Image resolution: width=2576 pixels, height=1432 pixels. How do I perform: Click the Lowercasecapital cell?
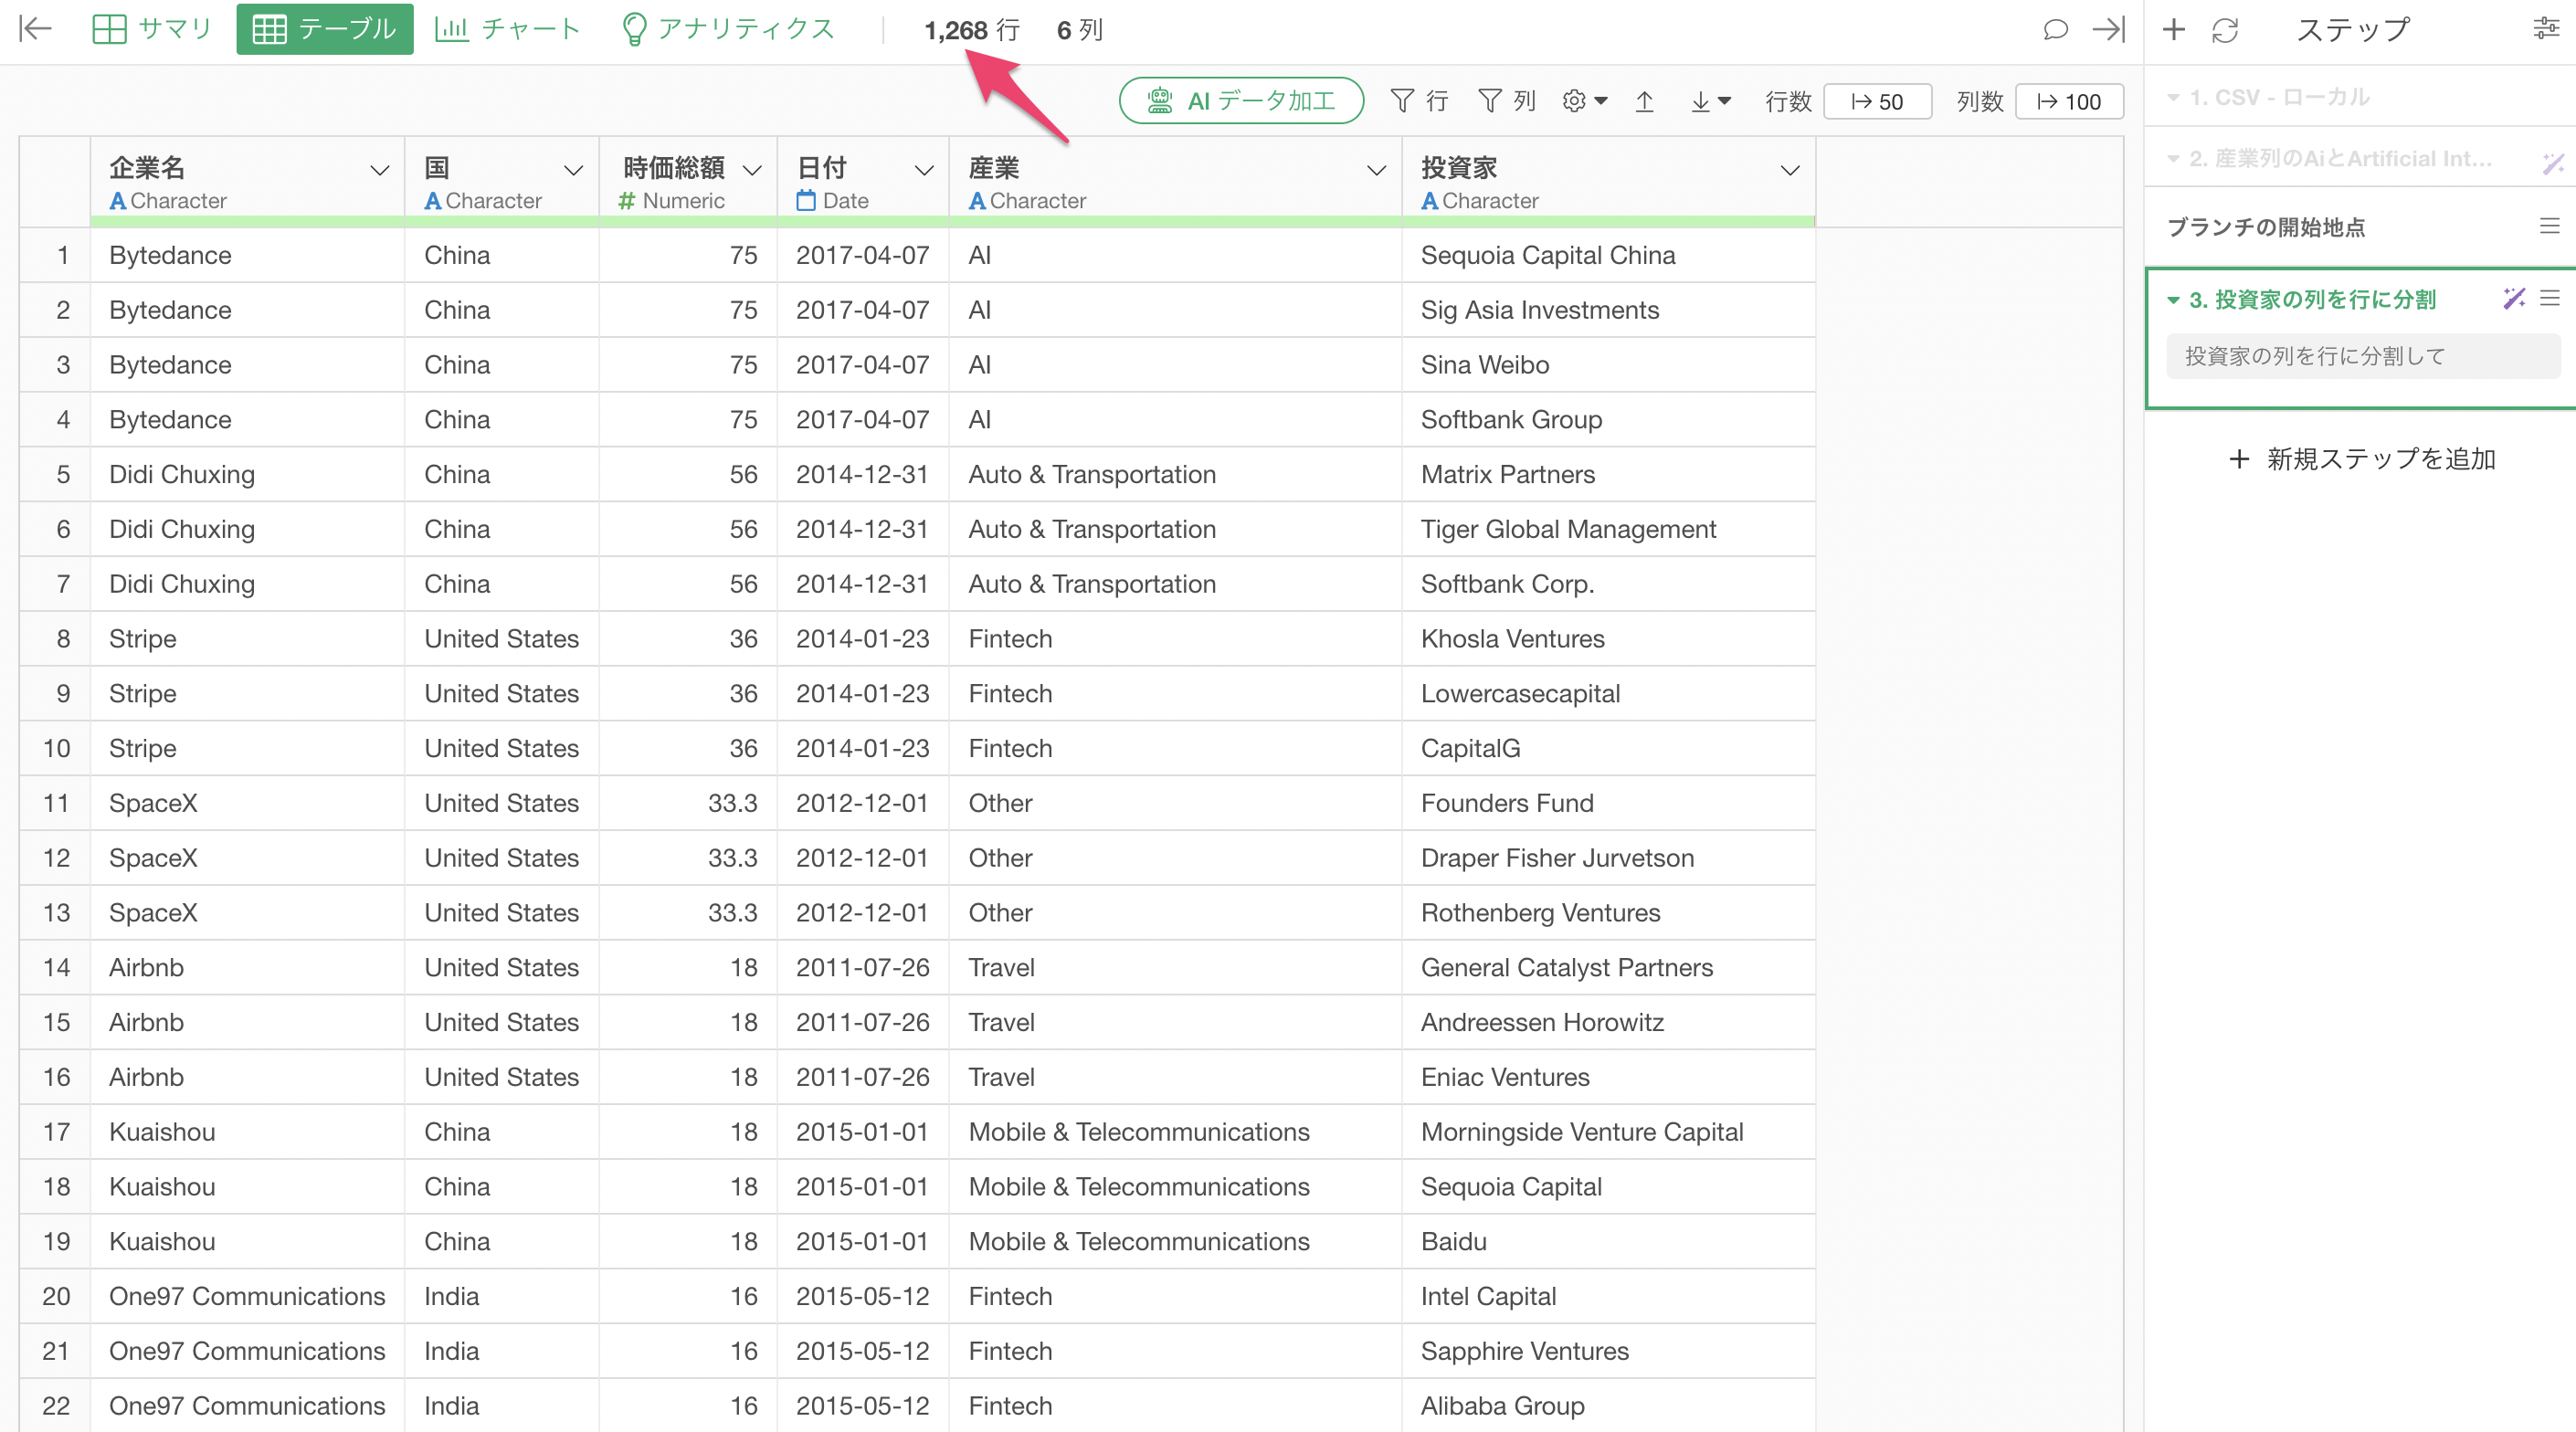[x=1608, y=694]
